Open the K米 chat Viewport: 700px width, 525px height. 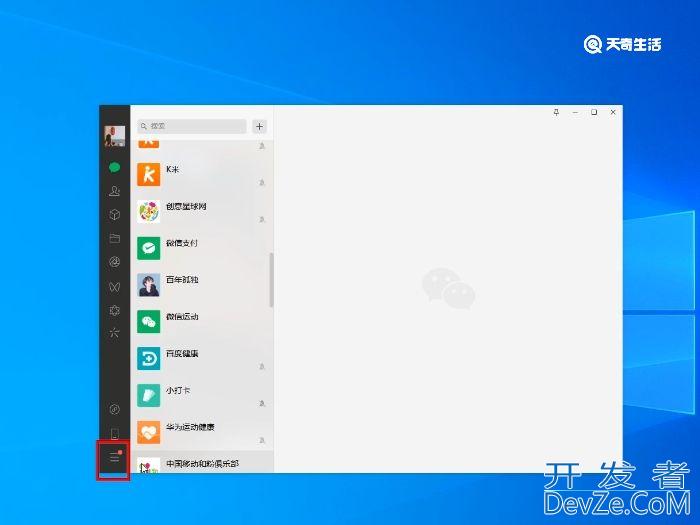click(202, 174)
